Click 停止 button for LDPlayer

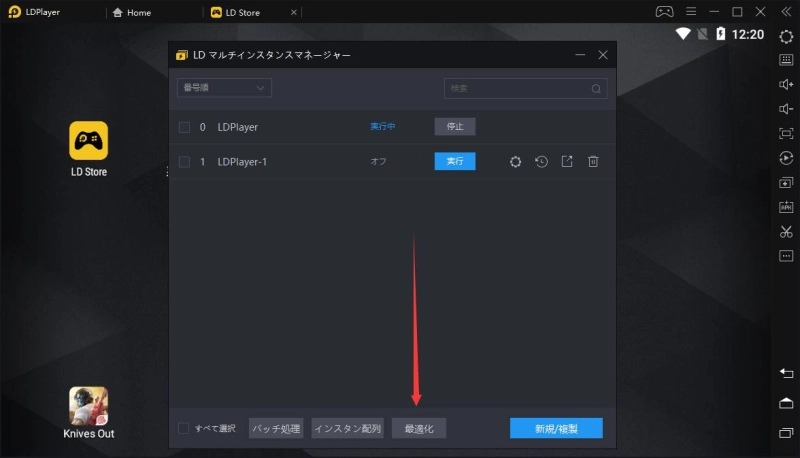tap(455, 126)
